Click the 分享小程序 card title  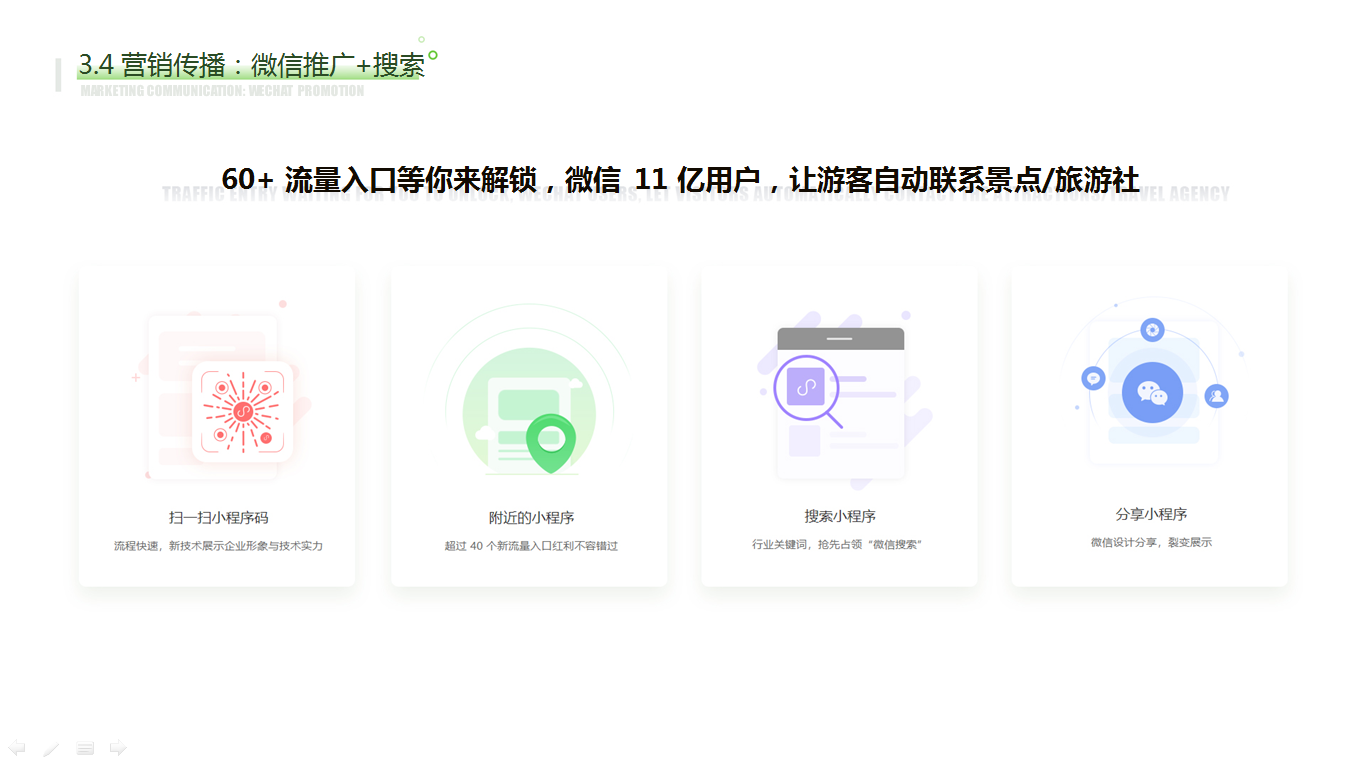1151,515
